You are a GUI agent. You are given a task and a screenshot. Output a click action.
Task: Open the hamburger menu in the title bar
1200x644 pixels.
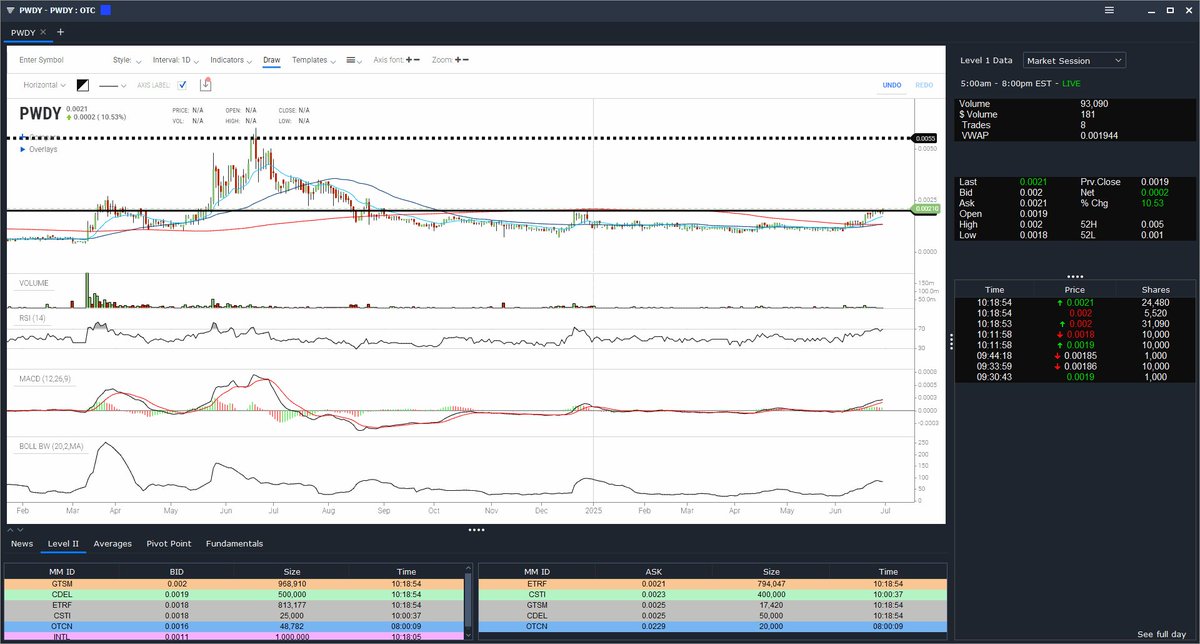pos(1108,10)
